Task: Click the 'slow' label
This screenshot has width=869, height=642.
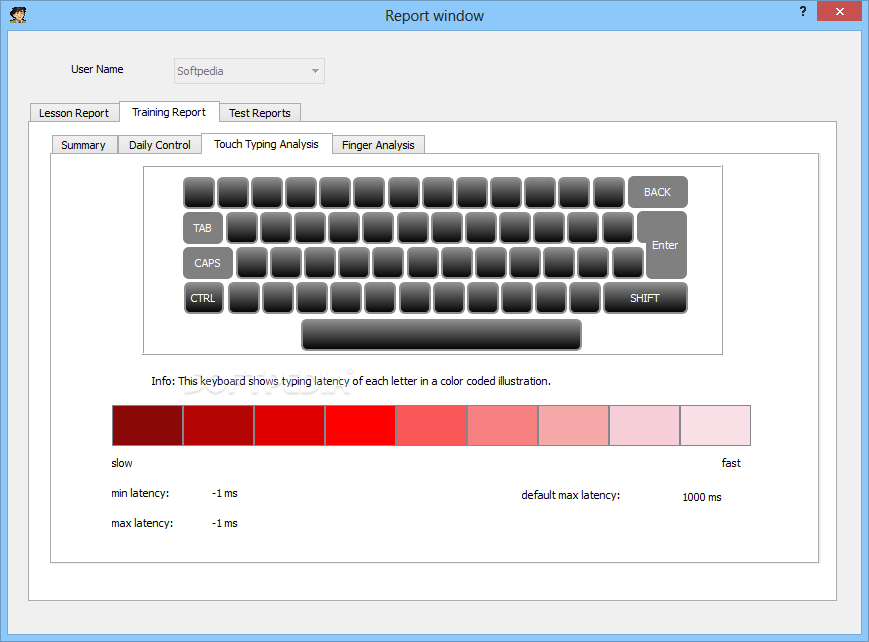Action: pyautogui.click(x=122, y=463)
